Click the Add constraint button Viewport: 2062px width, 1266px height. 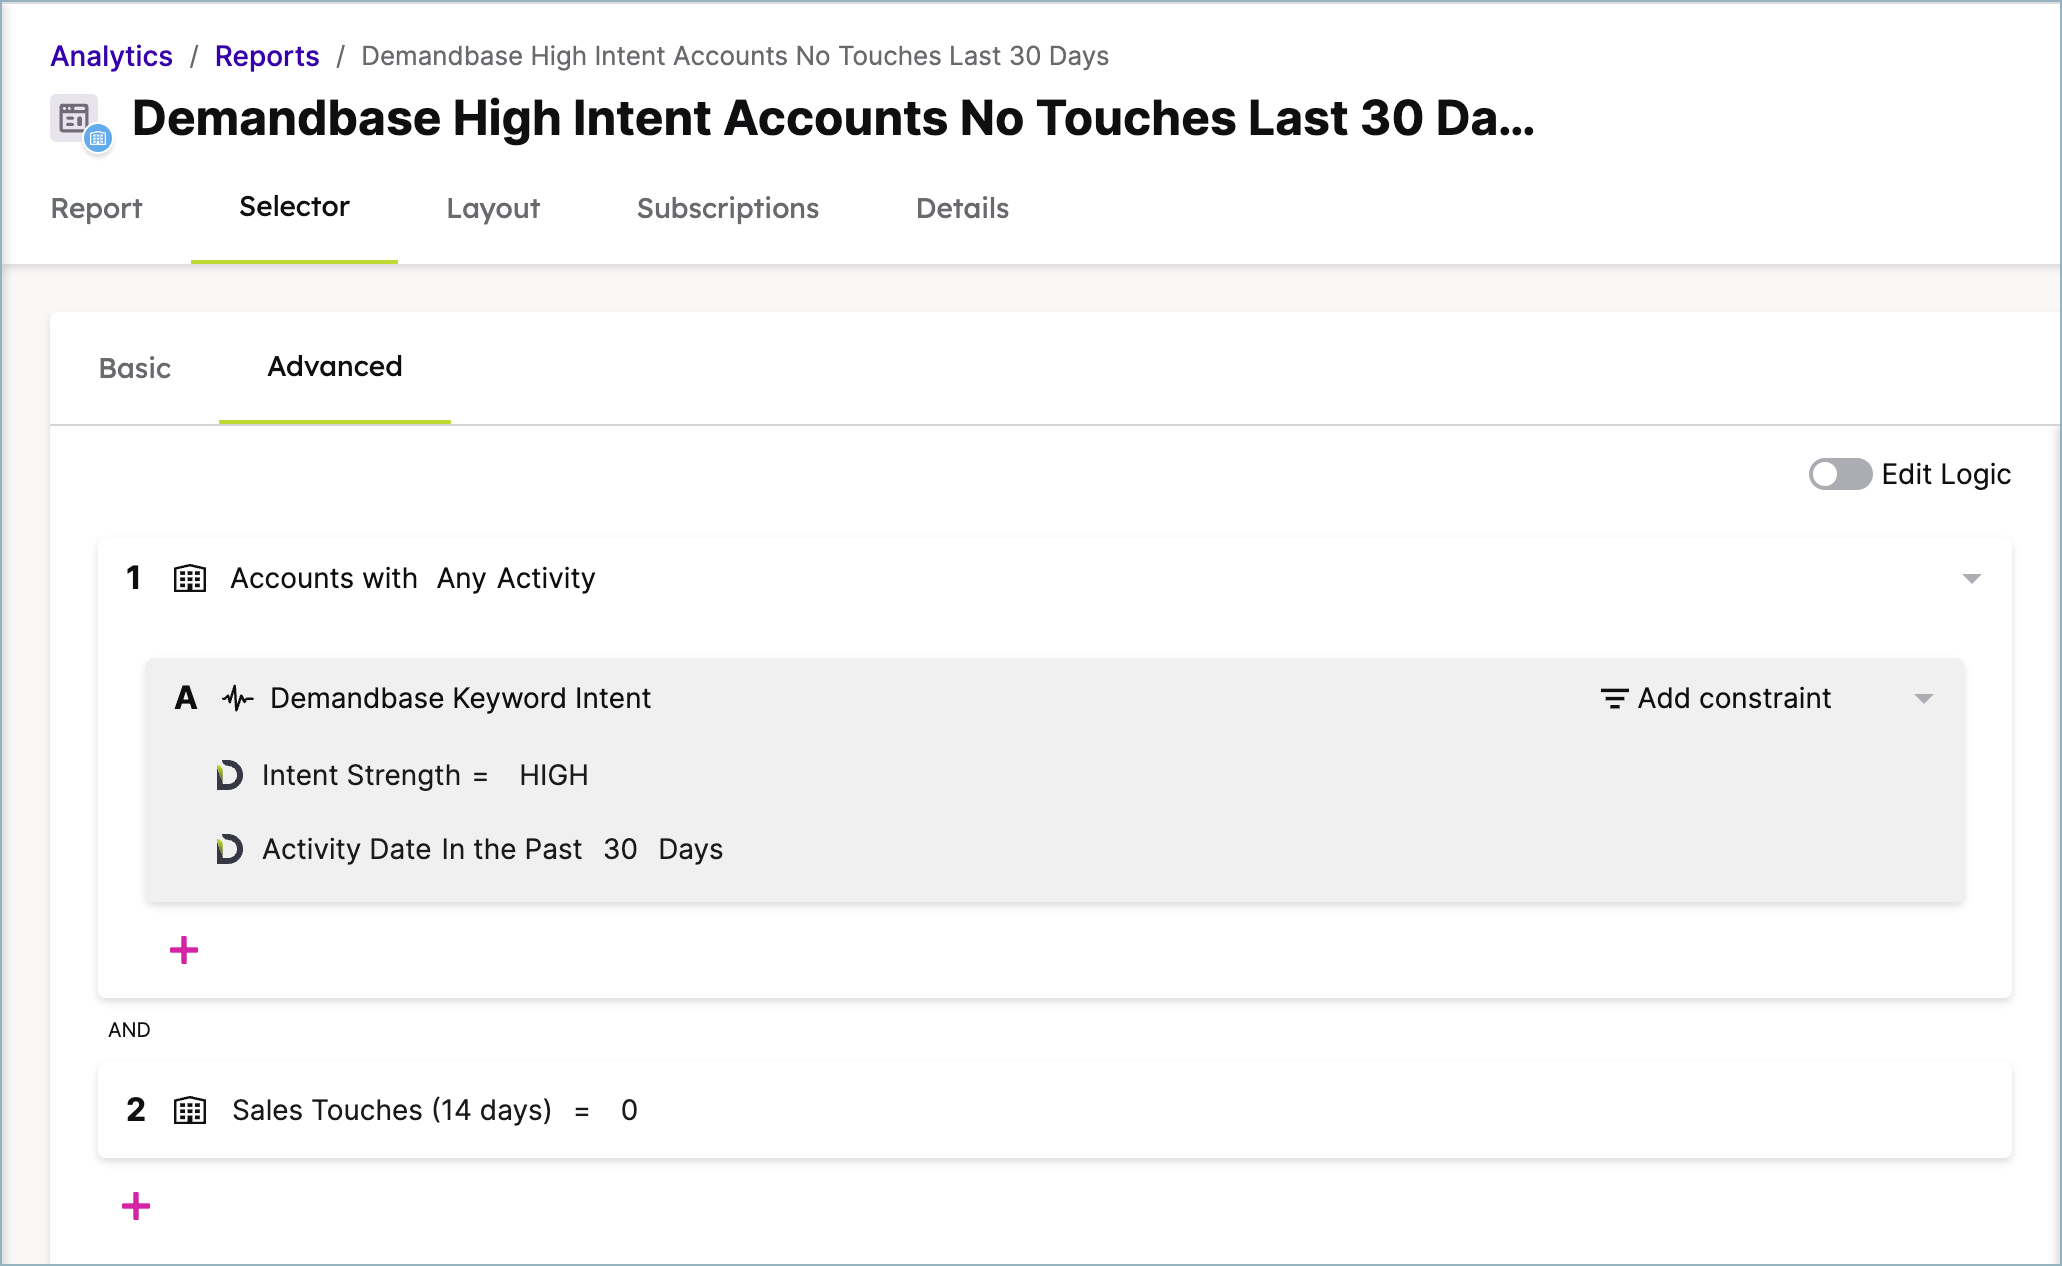[1716, 698]
